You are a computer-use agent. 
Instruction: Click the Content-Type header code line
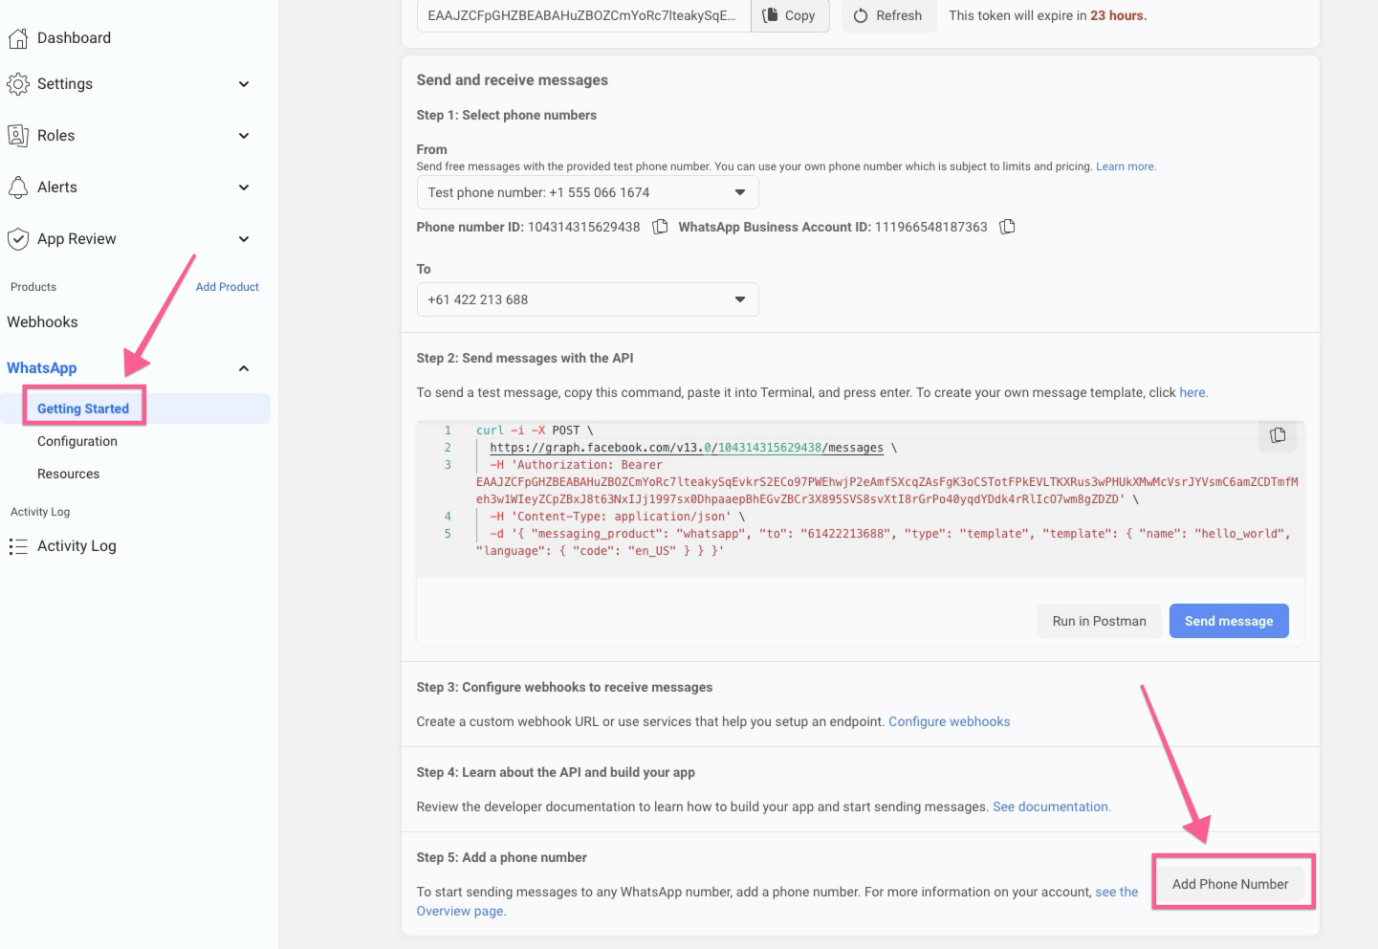[x=617, y=516]
